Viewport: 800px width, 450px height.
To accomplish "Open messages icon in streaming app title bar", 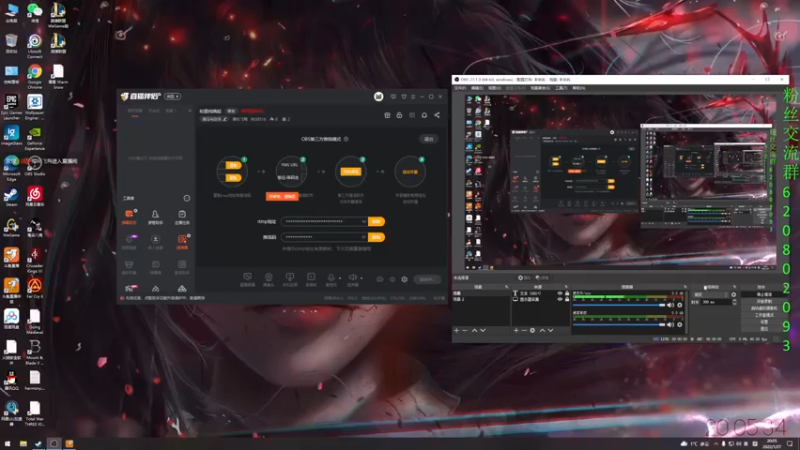I will coord(393,96).
